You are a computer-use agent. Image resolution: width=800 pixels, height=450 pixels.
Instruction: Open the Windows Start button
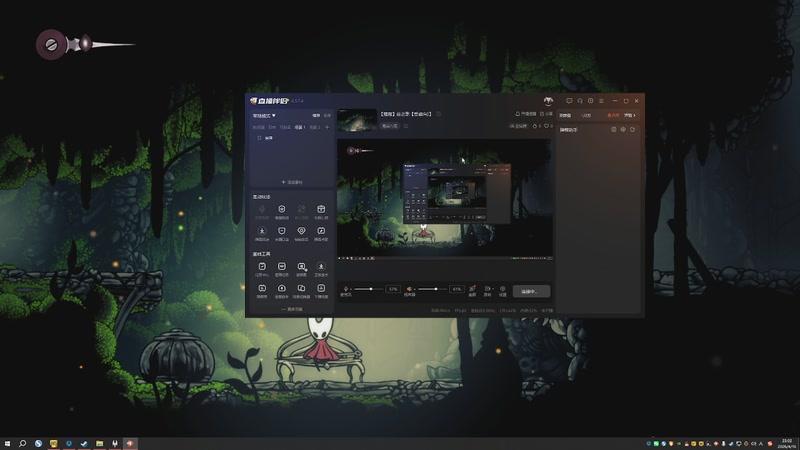(x=7, y=443)
